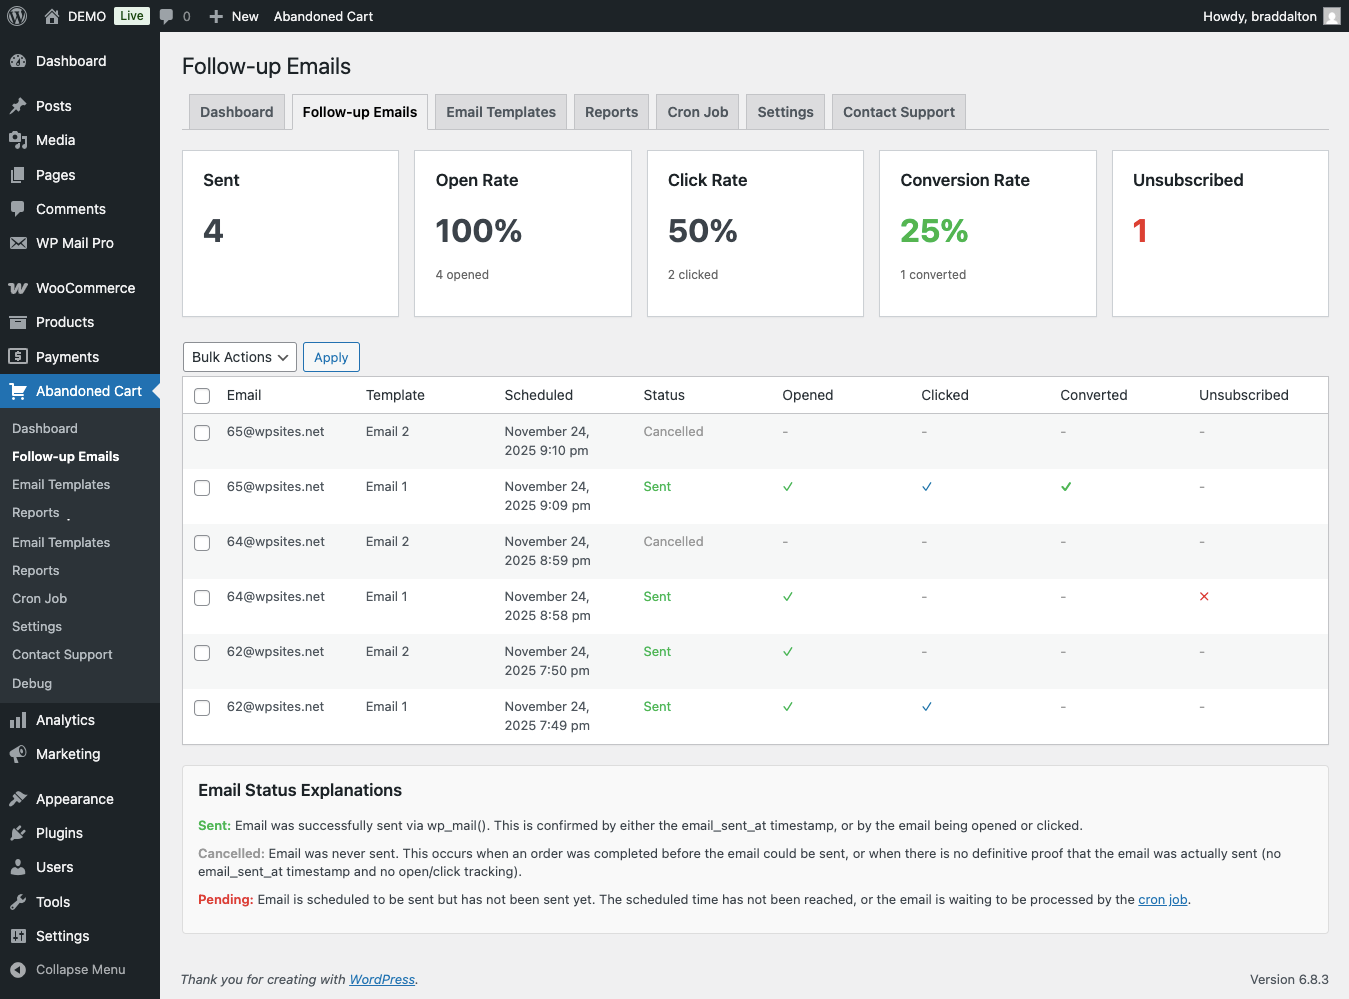This screenshot has width=1349, height=999.
Task: Click the user avatar for braddalton
Action: click(x=1331, y=16)
